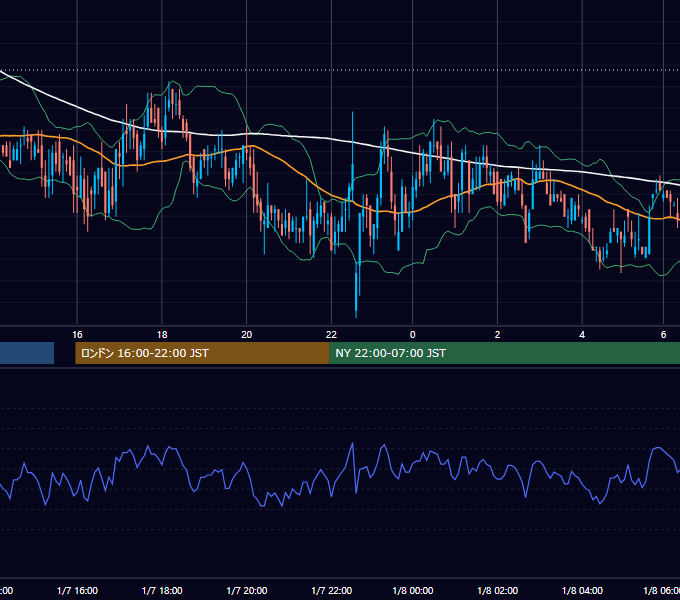
Task: Click the 1/7 20:00 label on oscillator axis
Action: 247,591
